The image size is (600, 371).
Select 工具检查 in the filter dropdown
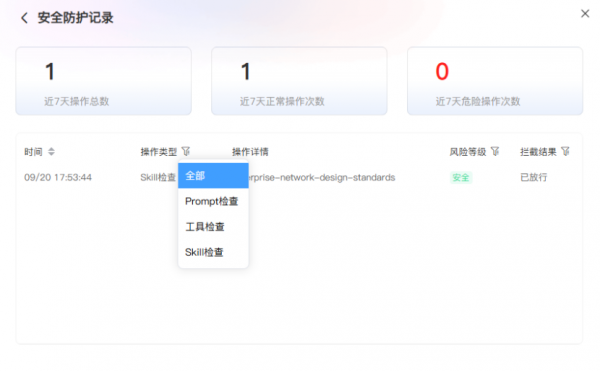[213, 227]
